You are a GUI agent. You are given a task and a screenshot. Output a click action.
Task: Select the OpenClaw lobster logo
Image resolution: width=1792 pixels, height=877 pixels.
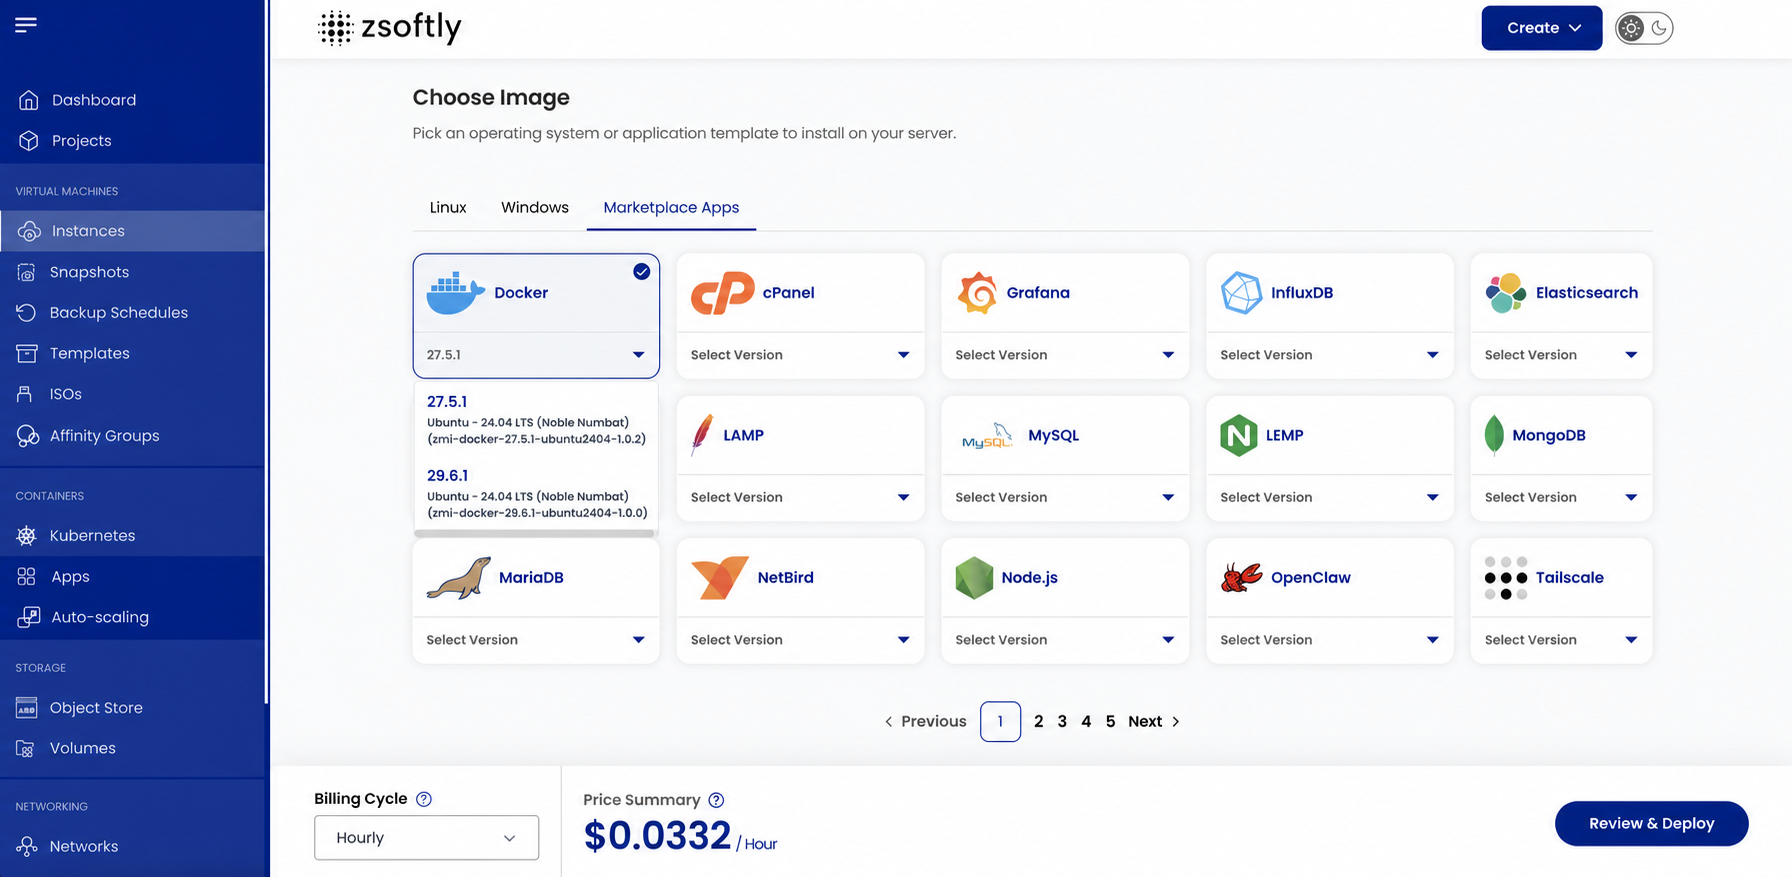(x=1241, y=578)
